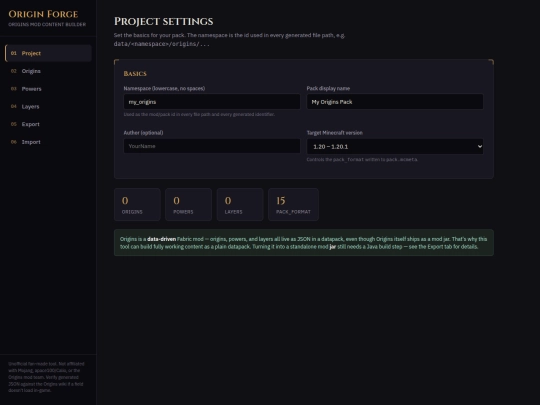Go to the Origins section
Viewport: 540px width, 405px height.
pos(48,71)
